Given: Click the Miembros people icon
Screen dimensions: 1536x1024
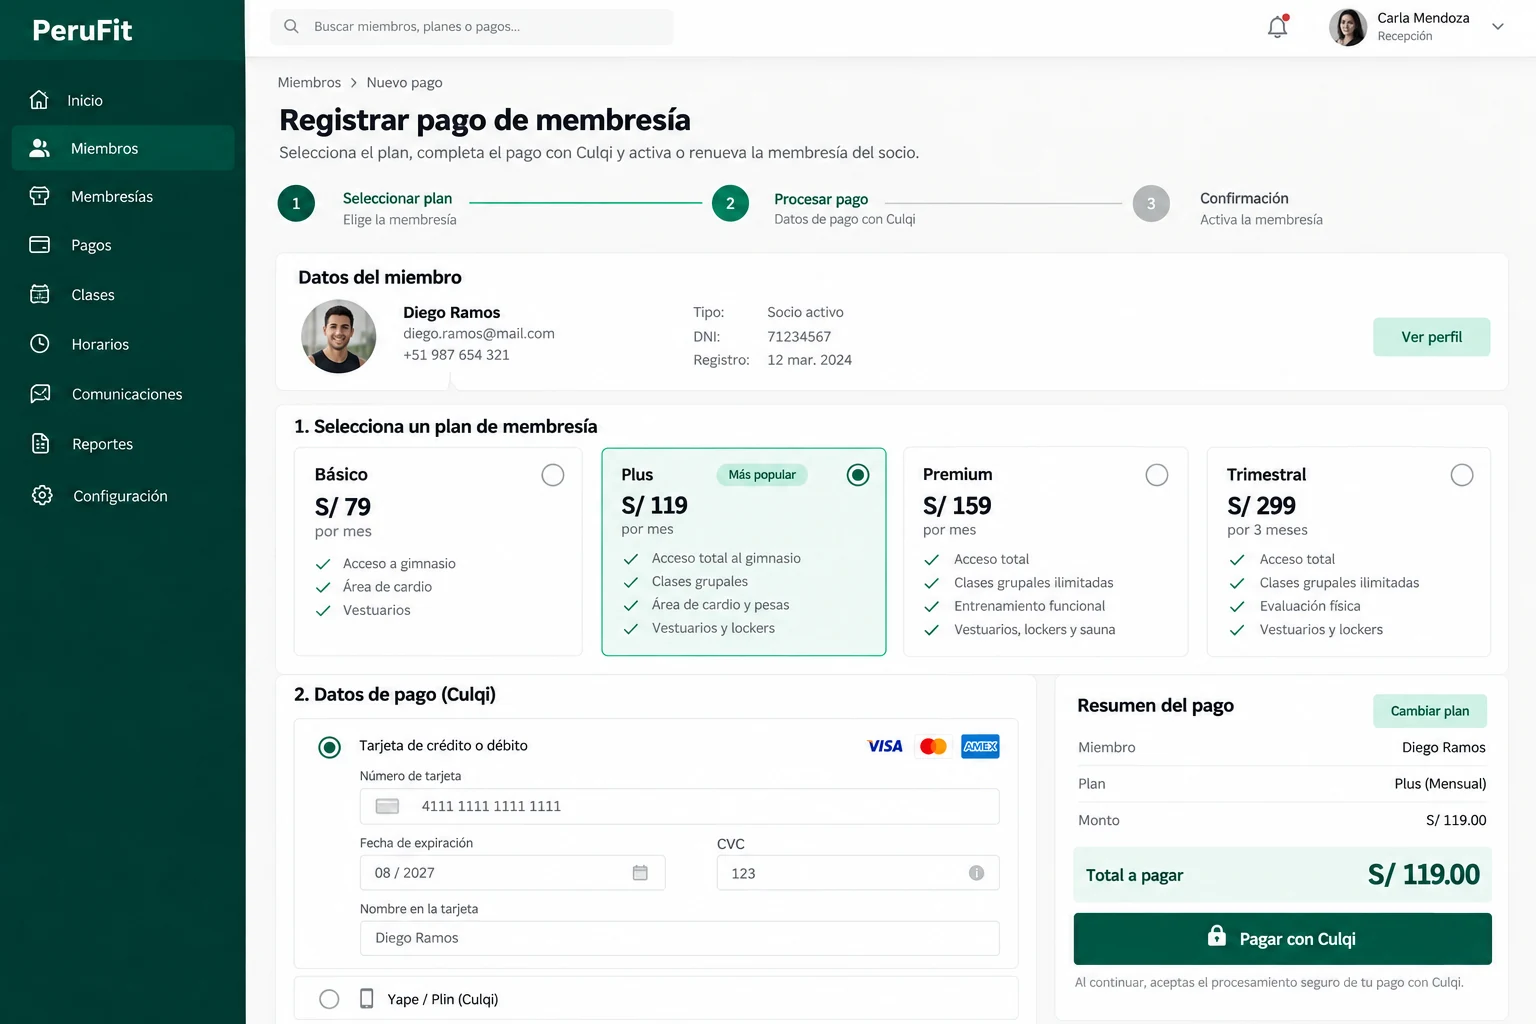Looking at the screenshot, I should (40, 148).
